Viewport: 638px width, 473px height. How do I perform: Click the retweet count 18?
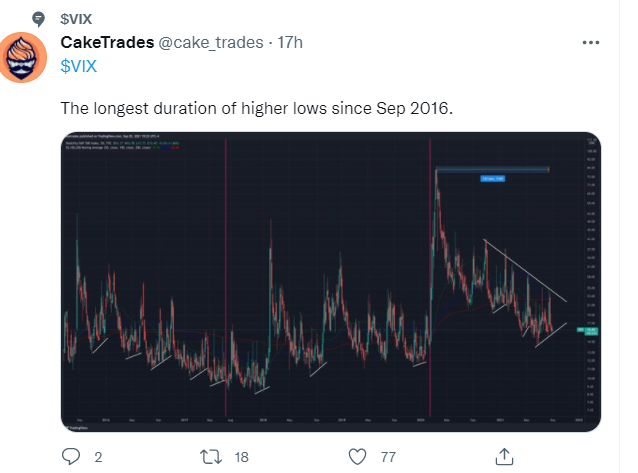(x=241, y=457)
